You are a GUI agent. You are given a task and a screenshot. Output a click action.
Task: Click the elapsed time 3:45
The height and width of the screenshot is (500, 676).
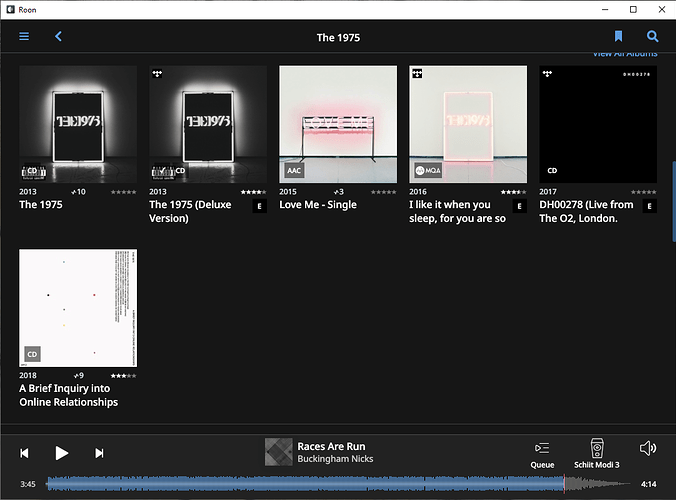[28, 484]
